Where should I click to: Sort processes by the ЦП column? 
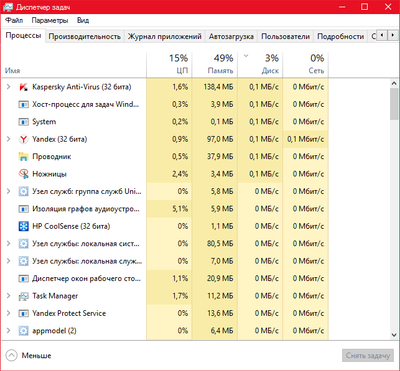(x=169, y=65)
